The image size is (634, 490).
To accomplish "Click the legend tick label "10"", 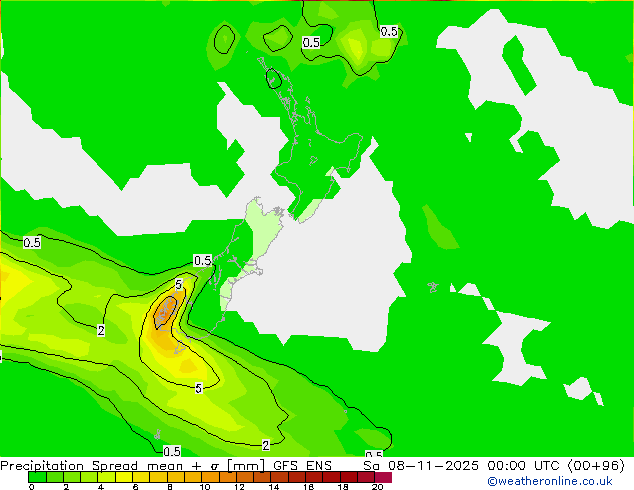I will pos(205,487).
